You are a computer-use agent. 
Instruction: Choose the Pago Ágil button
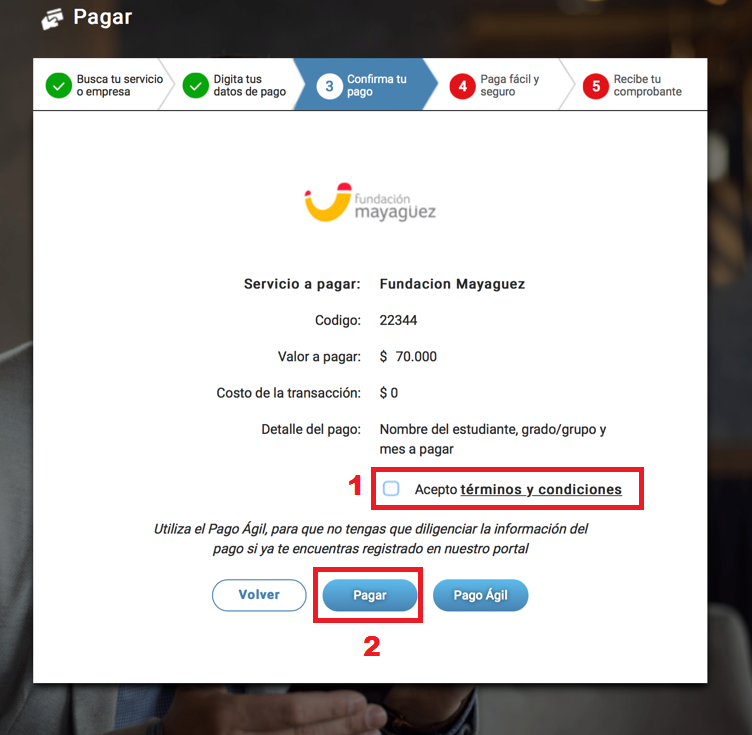(481, 595)
